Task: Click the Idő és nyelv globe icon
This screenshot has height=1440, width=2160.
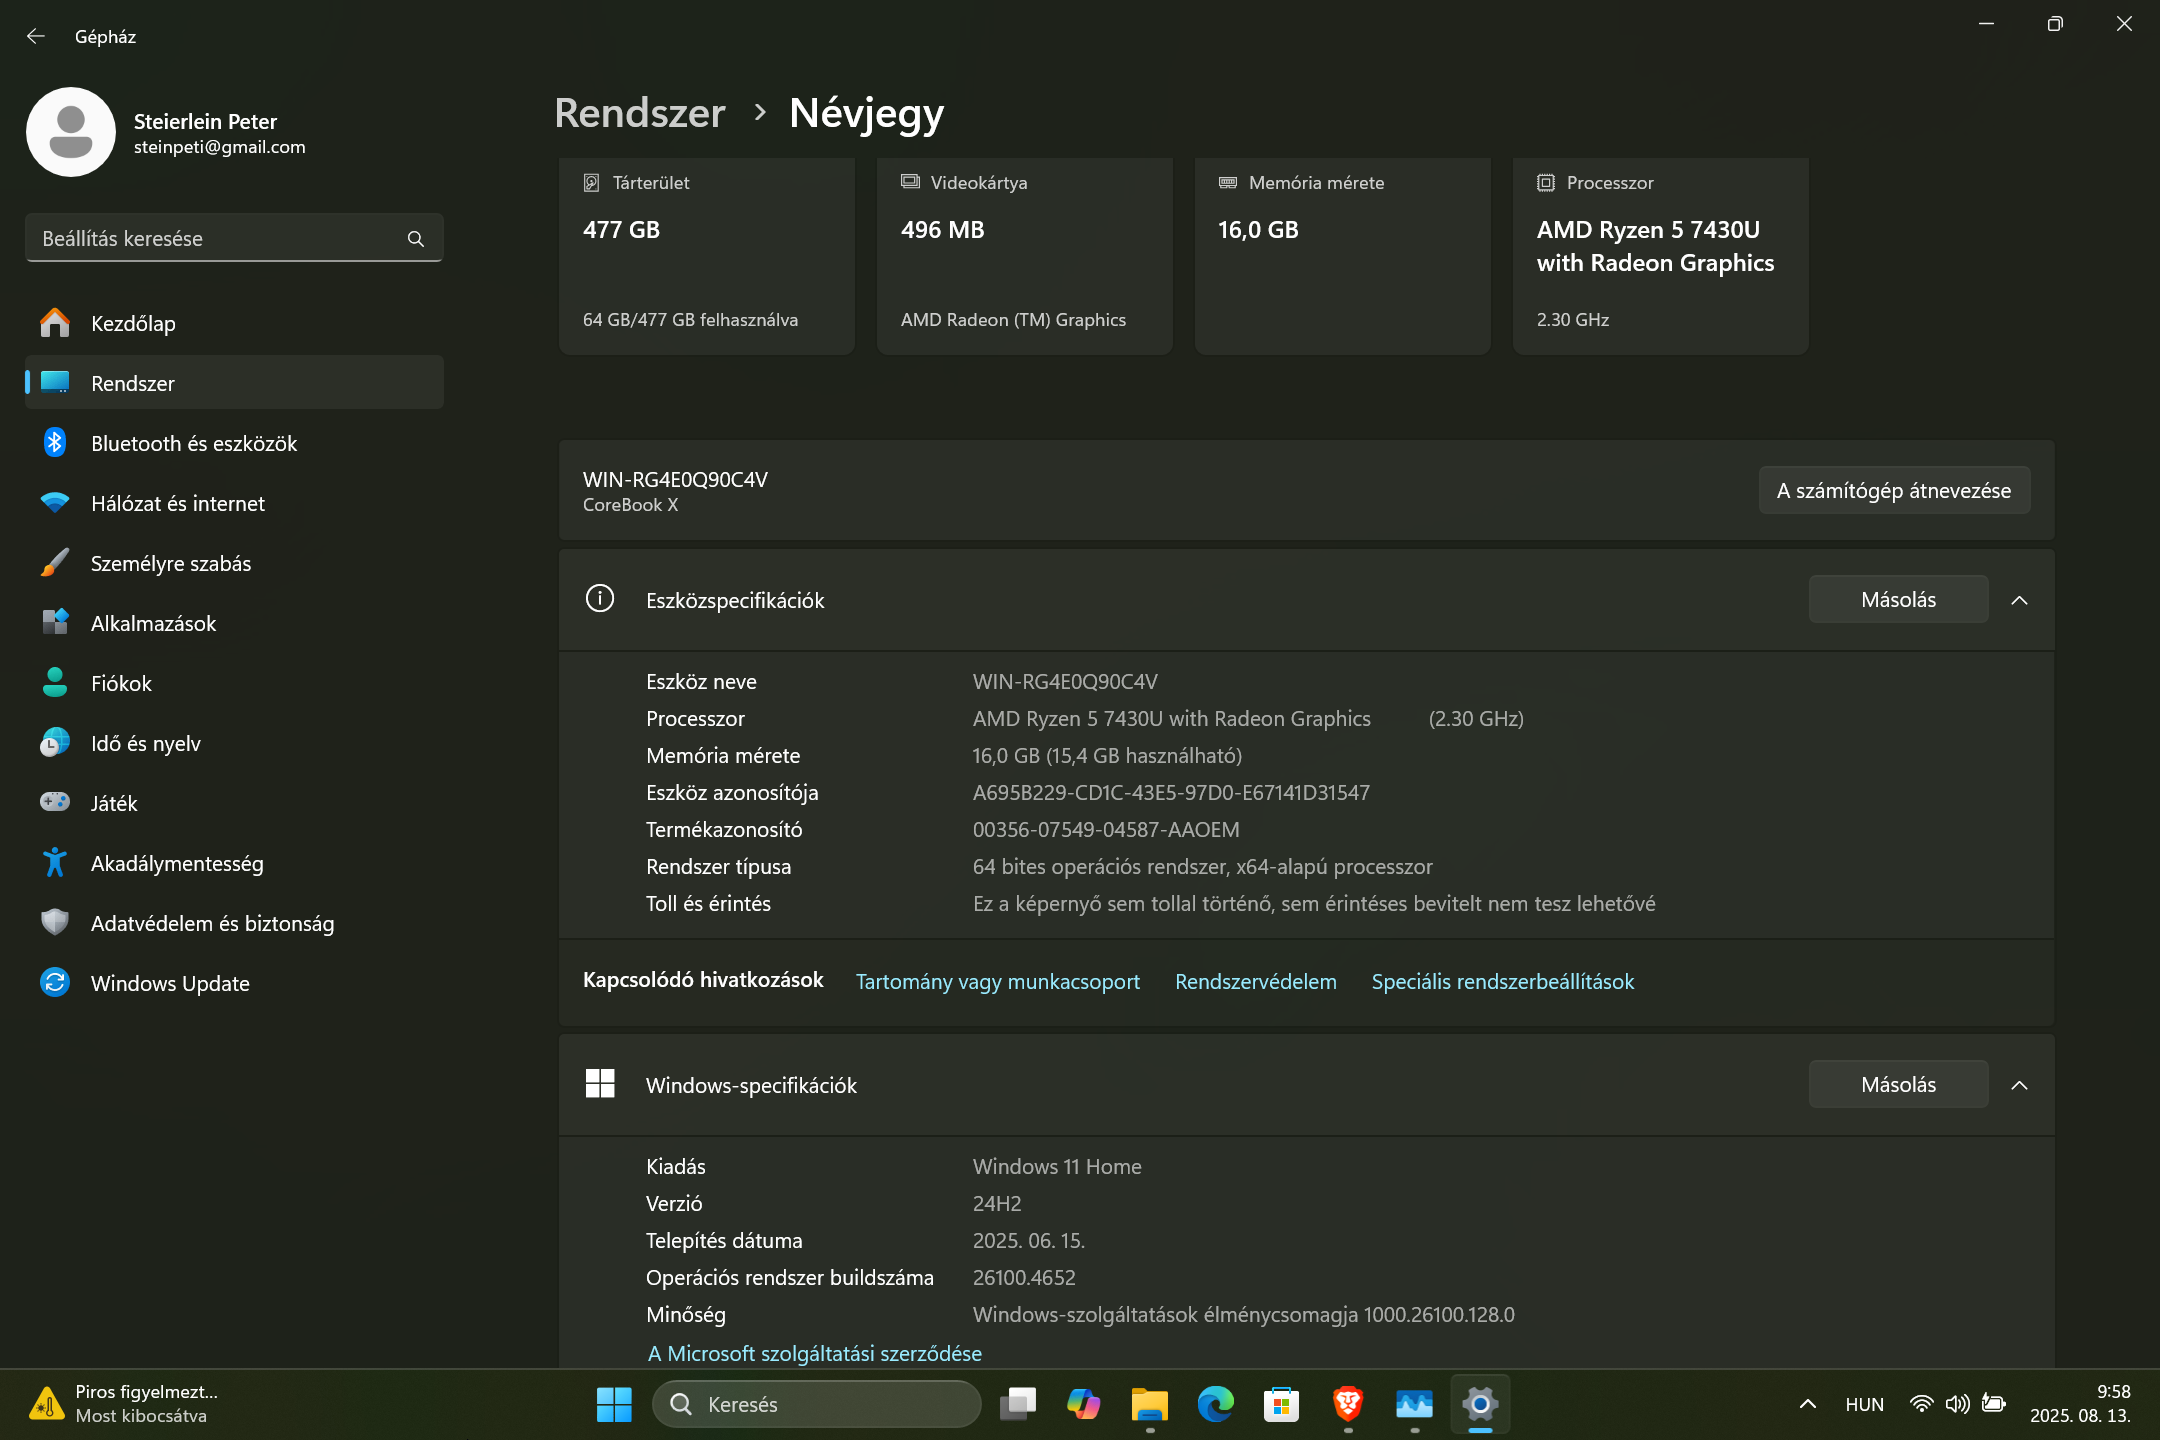Action: coord(55,743)
